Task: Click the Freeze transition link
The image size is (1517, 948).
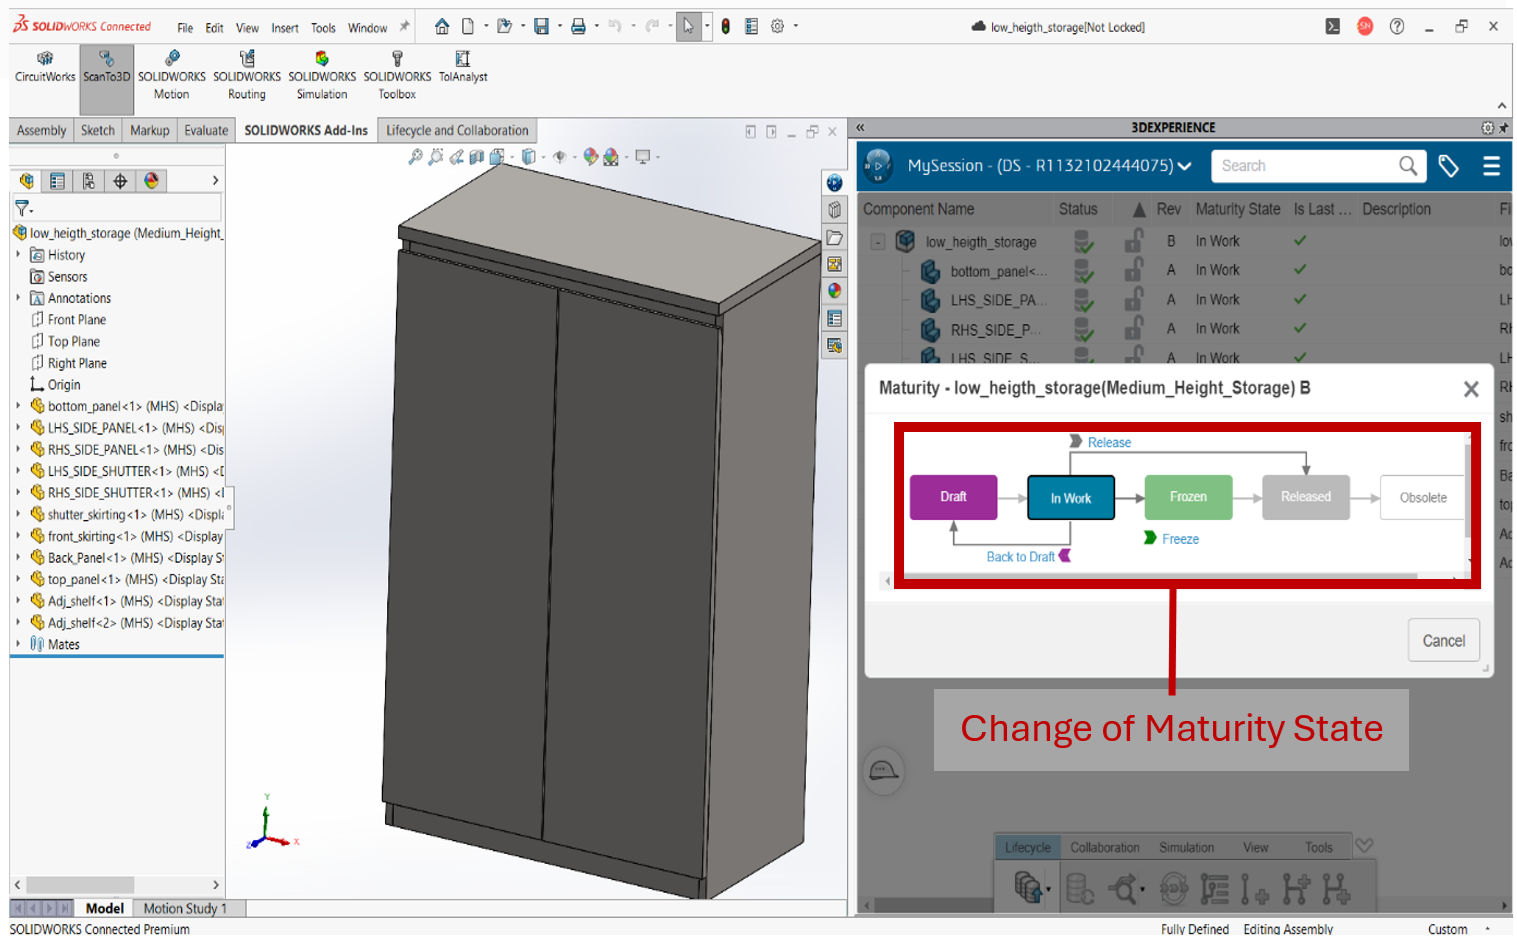Action: [1180, 539]
